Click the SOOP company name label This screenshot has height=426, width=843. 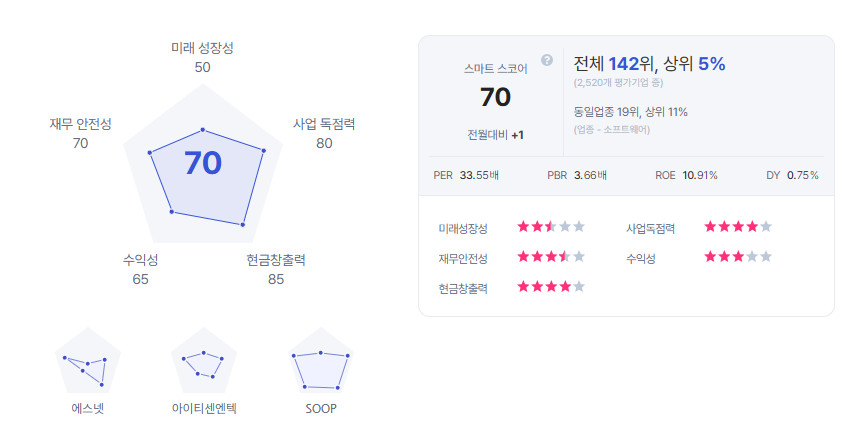321,408
